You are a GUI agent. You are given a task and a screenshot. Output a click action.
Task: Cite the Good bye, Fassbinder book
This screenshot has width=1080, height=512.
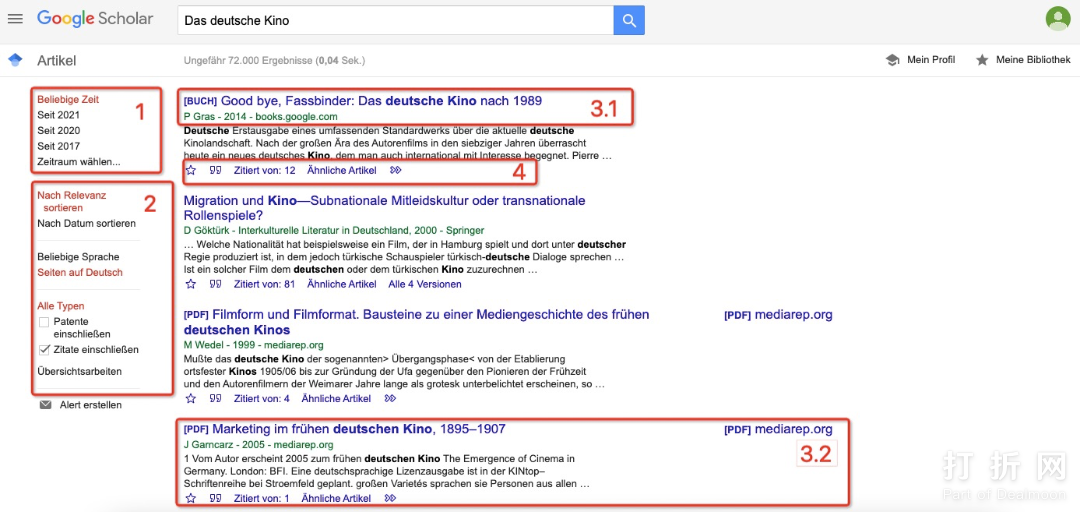(215, 171)
